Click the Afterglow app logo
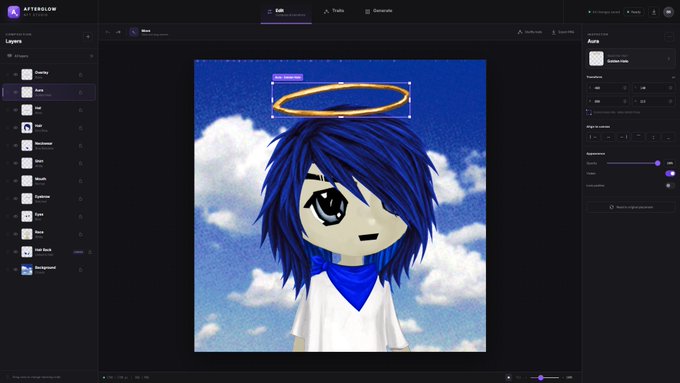The height and width of the screenshot is (383, 680). click(x=14, y=12)
